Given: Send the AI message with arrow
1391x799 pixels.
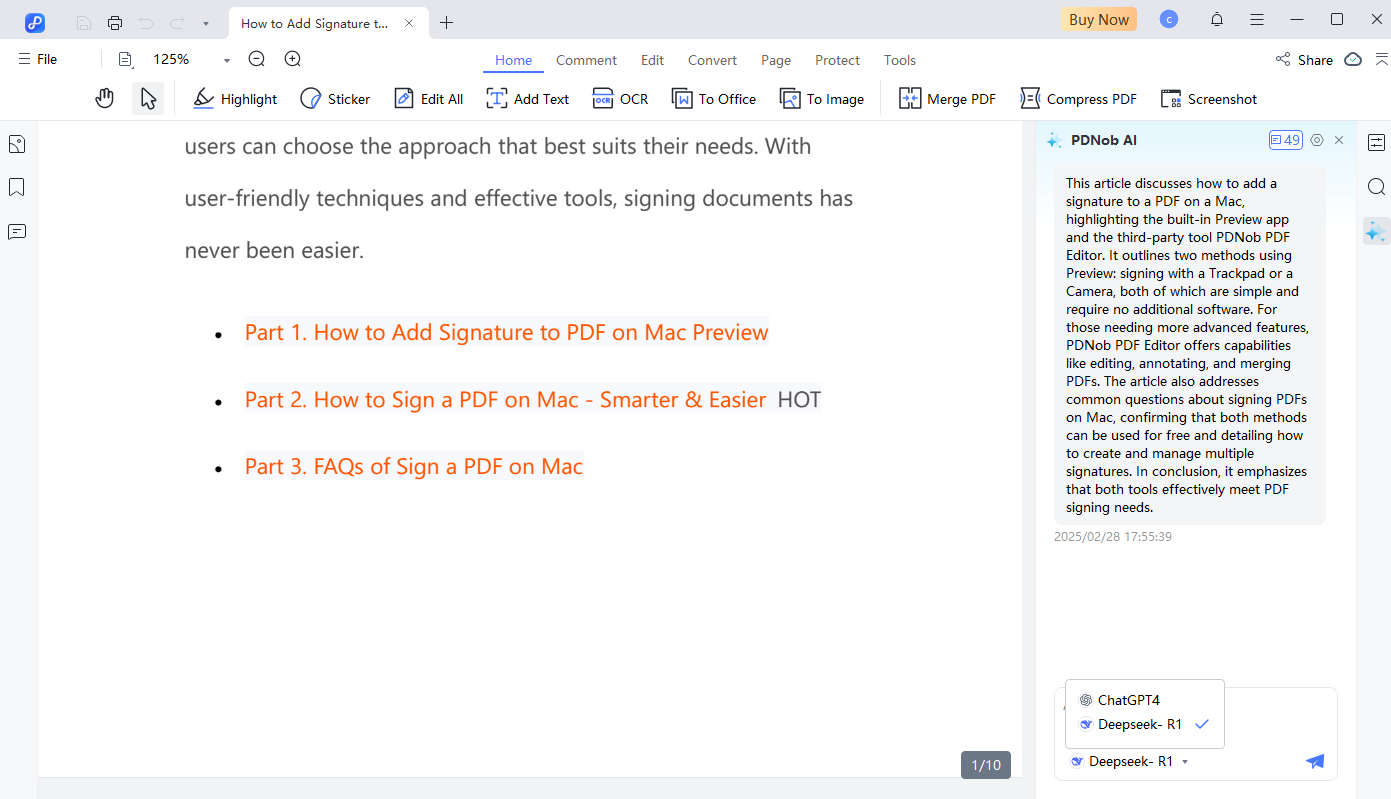Looking at the screenshot, I should pyautogui.click(x=1315, y=761).
